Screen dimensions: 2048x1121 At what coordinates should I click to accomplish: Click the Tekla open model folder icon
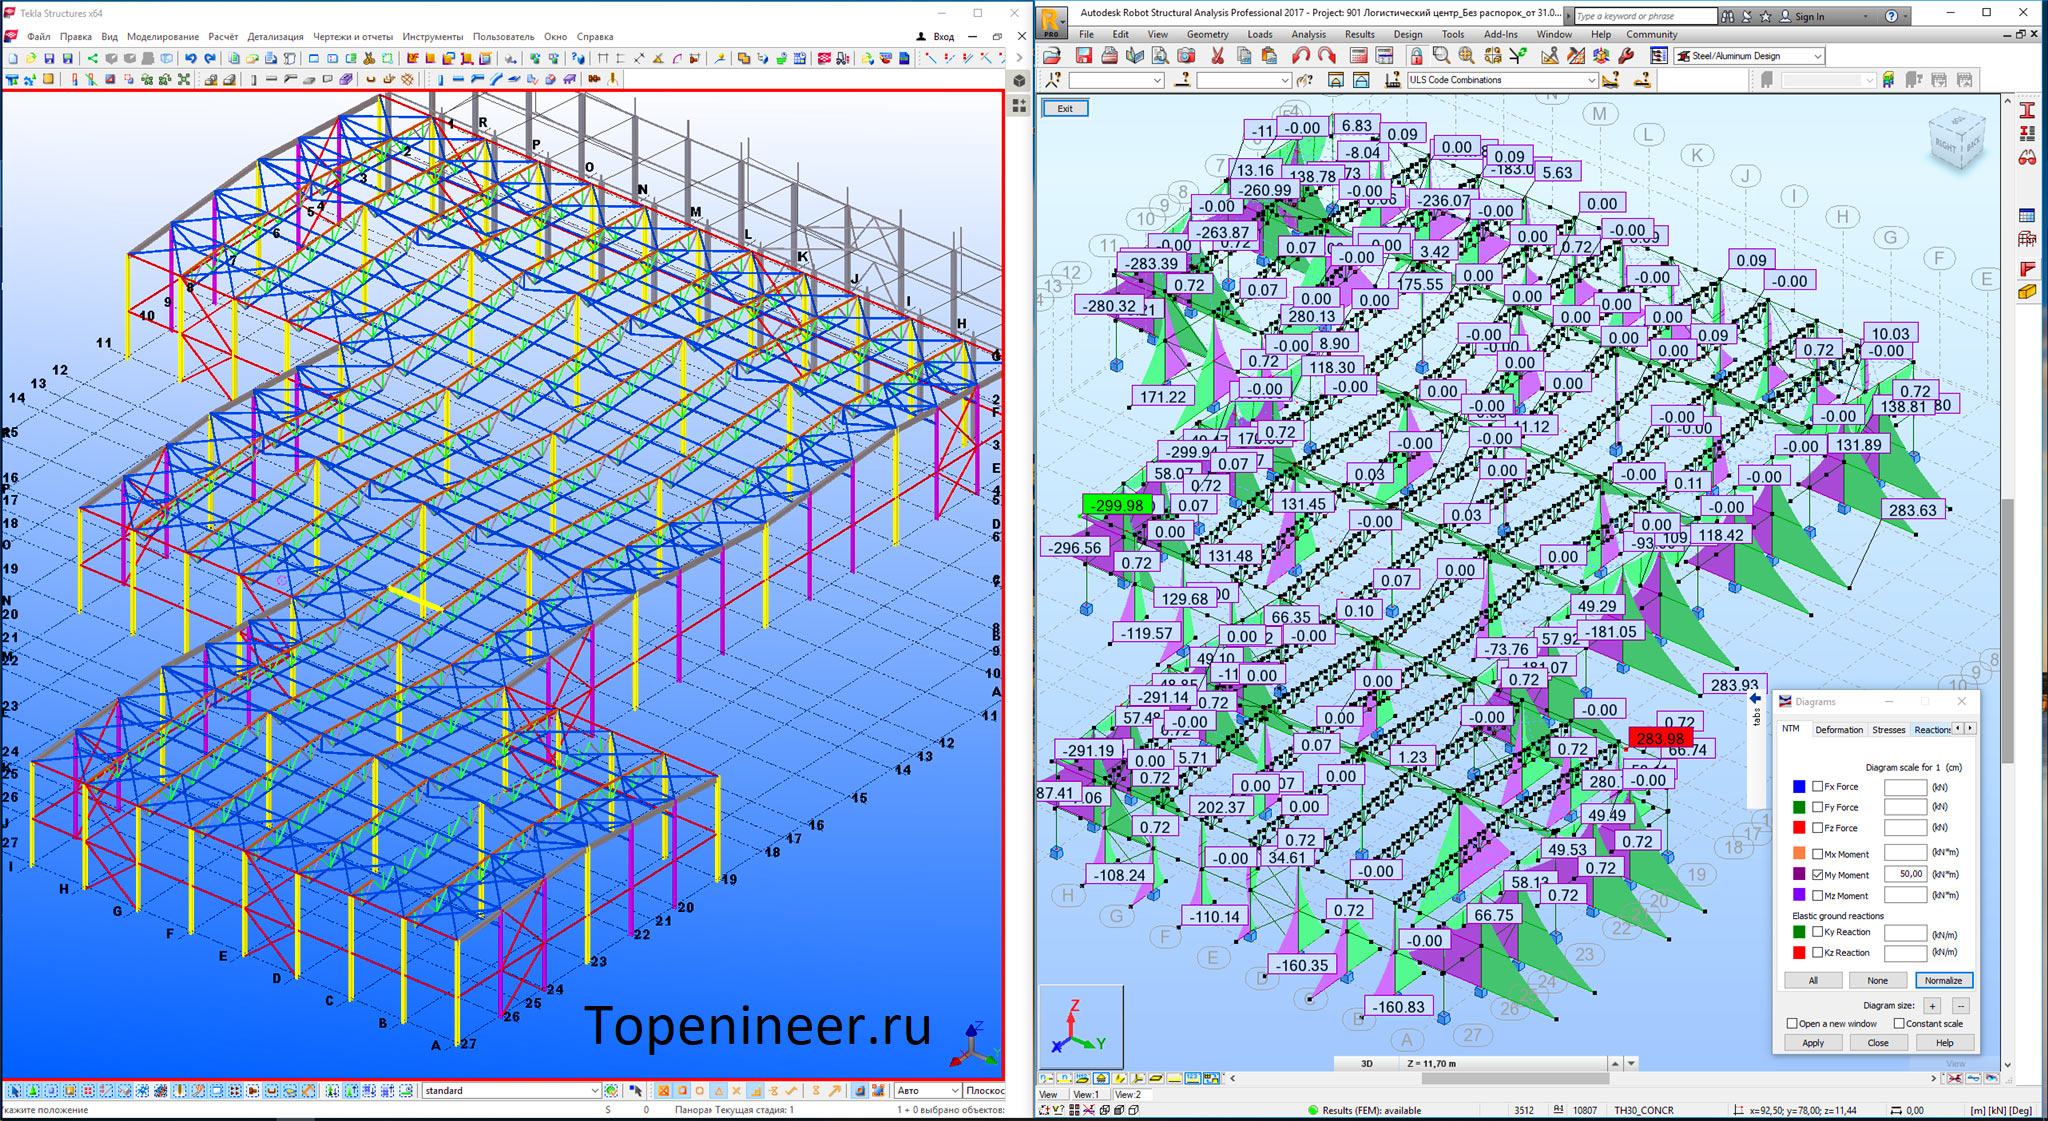pyautogui.click(x=31, y=59)
